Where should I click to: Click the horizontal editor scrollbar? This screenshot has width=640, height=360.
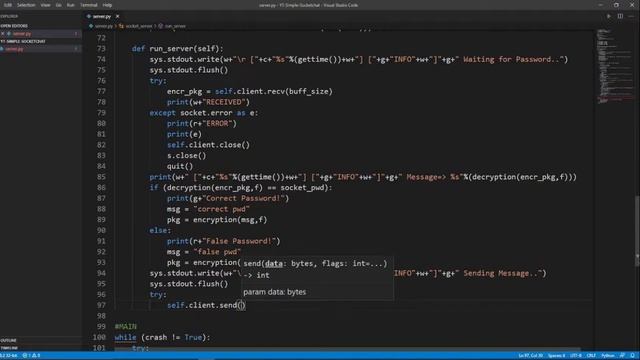(347, 349)
